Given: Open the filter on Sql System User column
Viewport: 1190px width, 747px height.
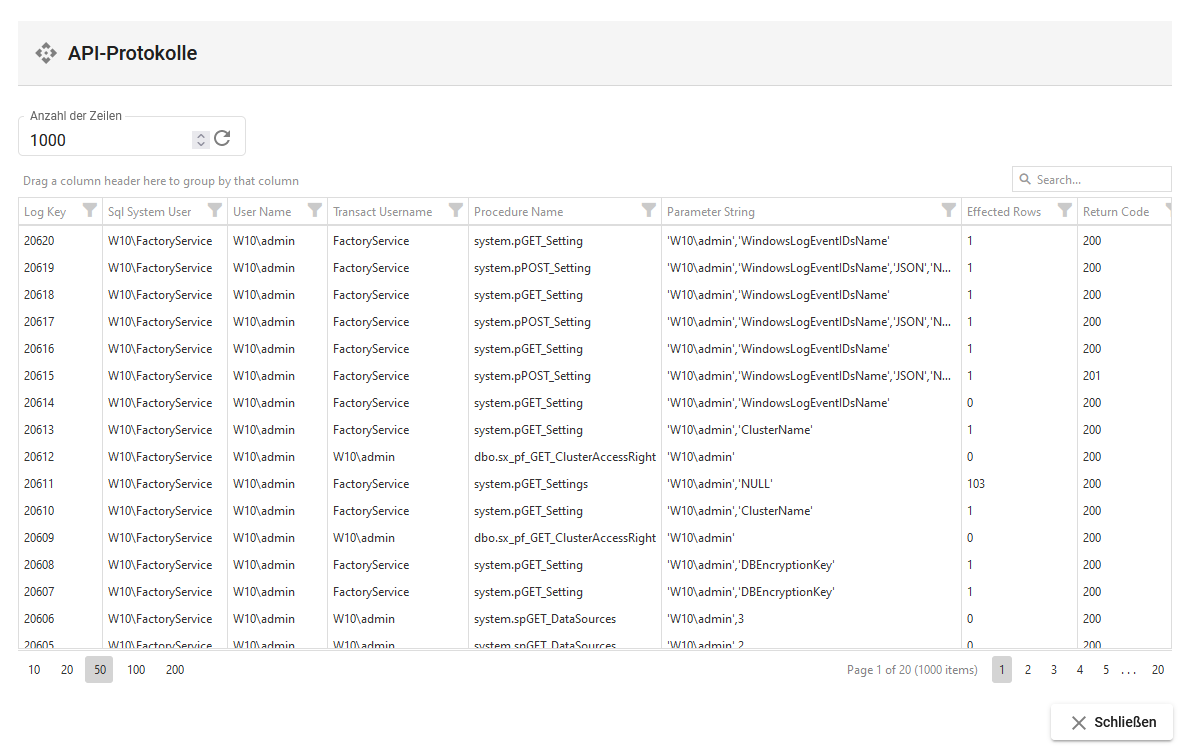Looking at the screenshot, I should (214, 211).
